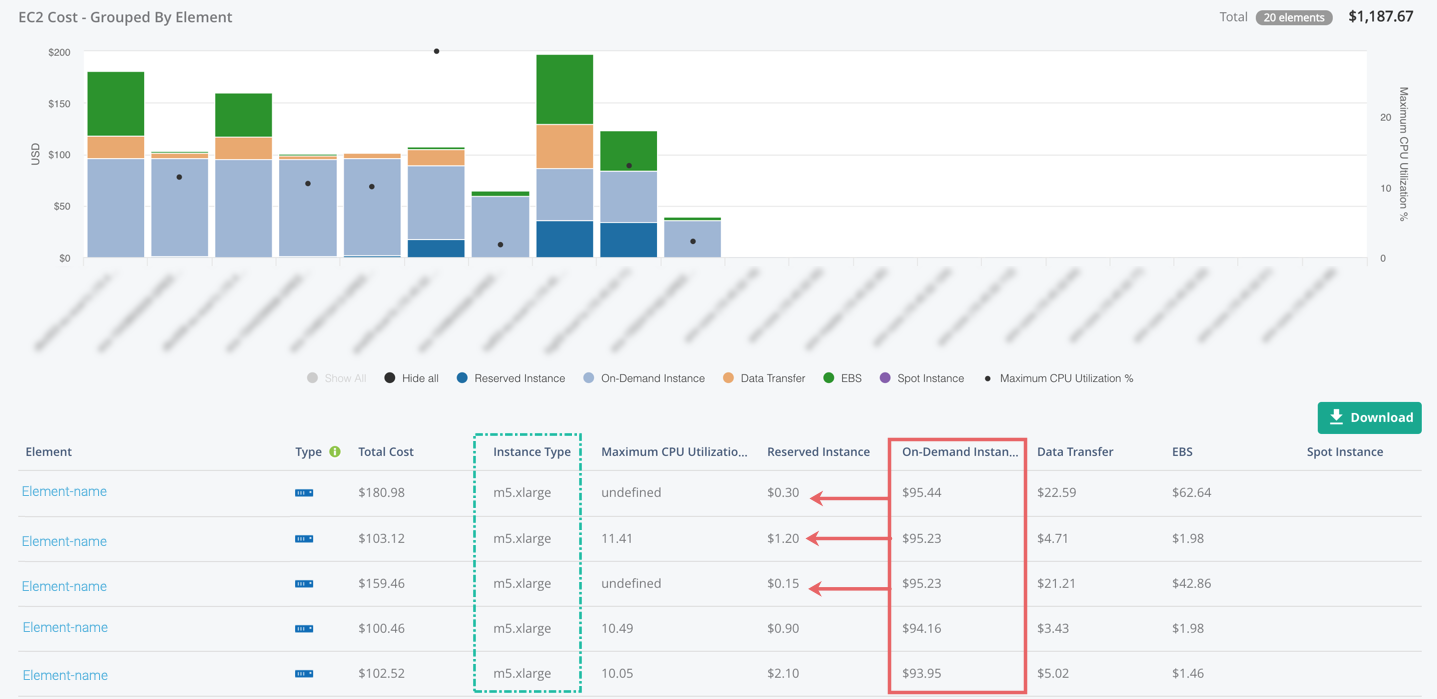Click the $159.46 total cost cell
Viewport: 1437px width, 699px height.
381,583
